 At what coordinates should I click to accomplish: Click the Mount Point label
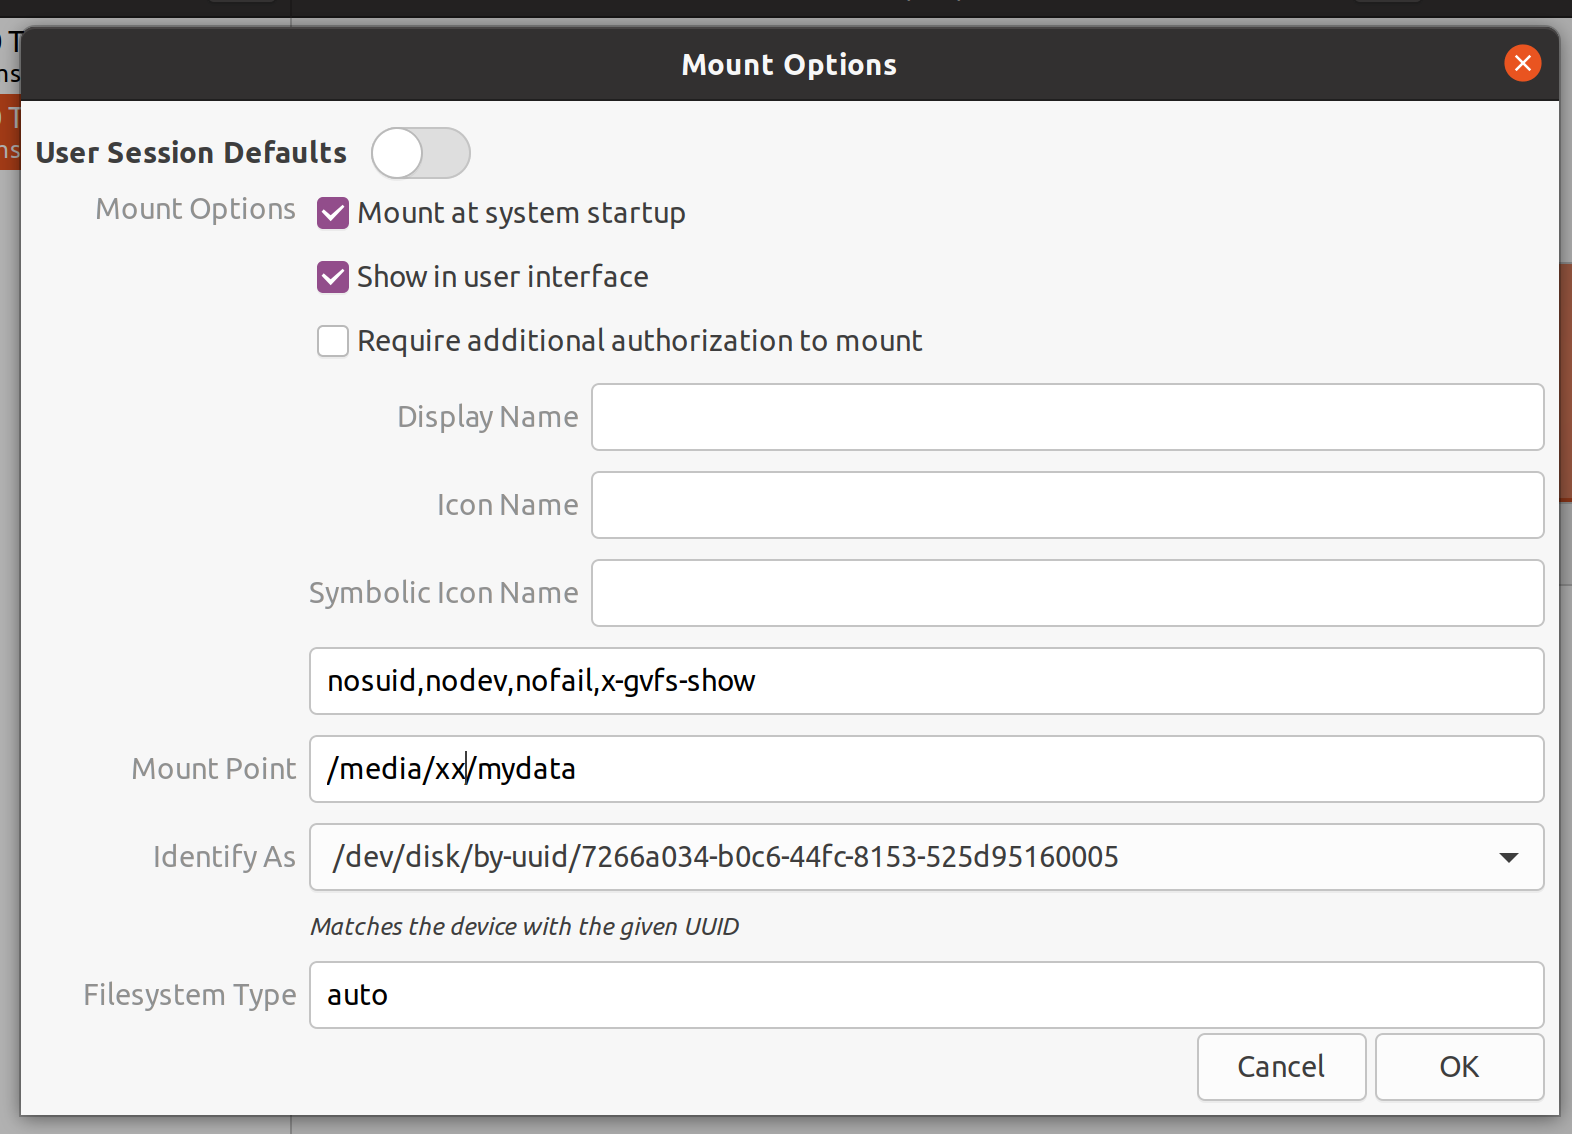click(x=214, y=769)
